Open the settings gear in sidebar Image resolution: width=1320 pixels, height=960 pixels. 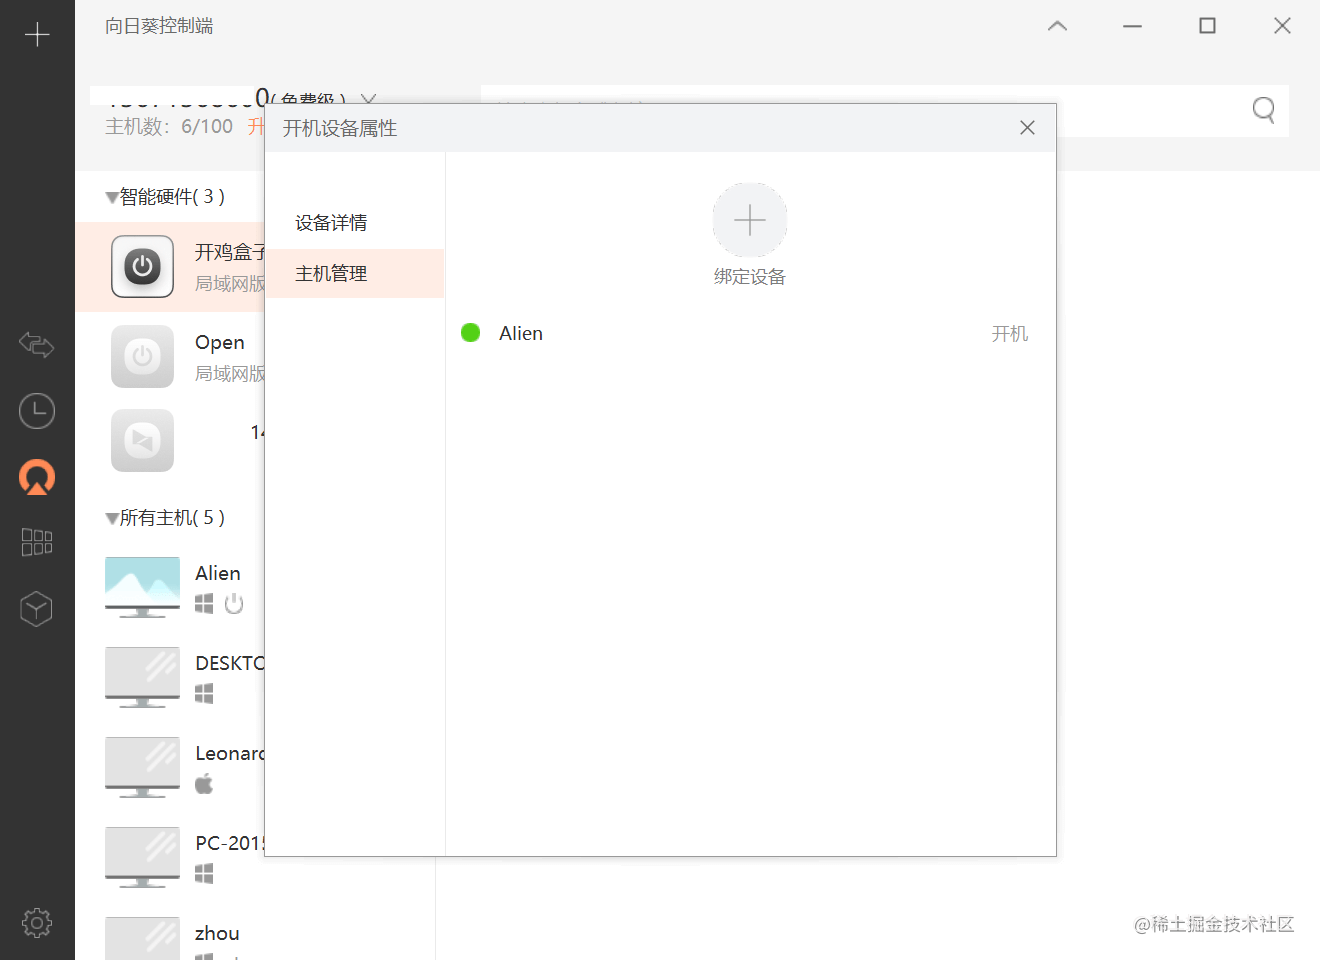pos(37,922)
